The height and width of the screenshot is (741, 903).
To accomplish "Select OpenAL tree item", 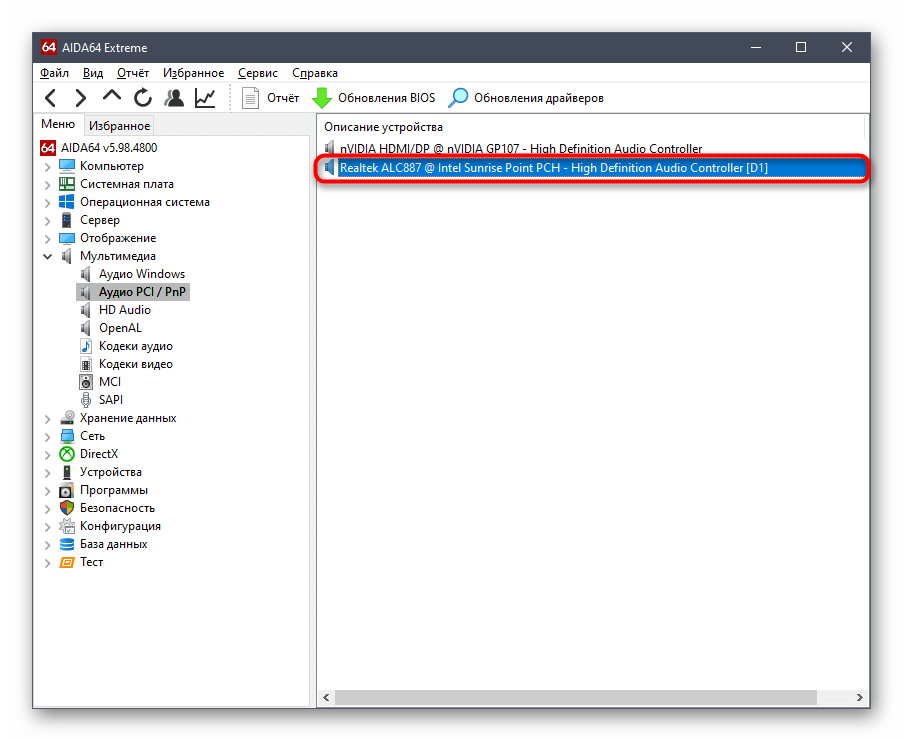I will tap(120, 328).
